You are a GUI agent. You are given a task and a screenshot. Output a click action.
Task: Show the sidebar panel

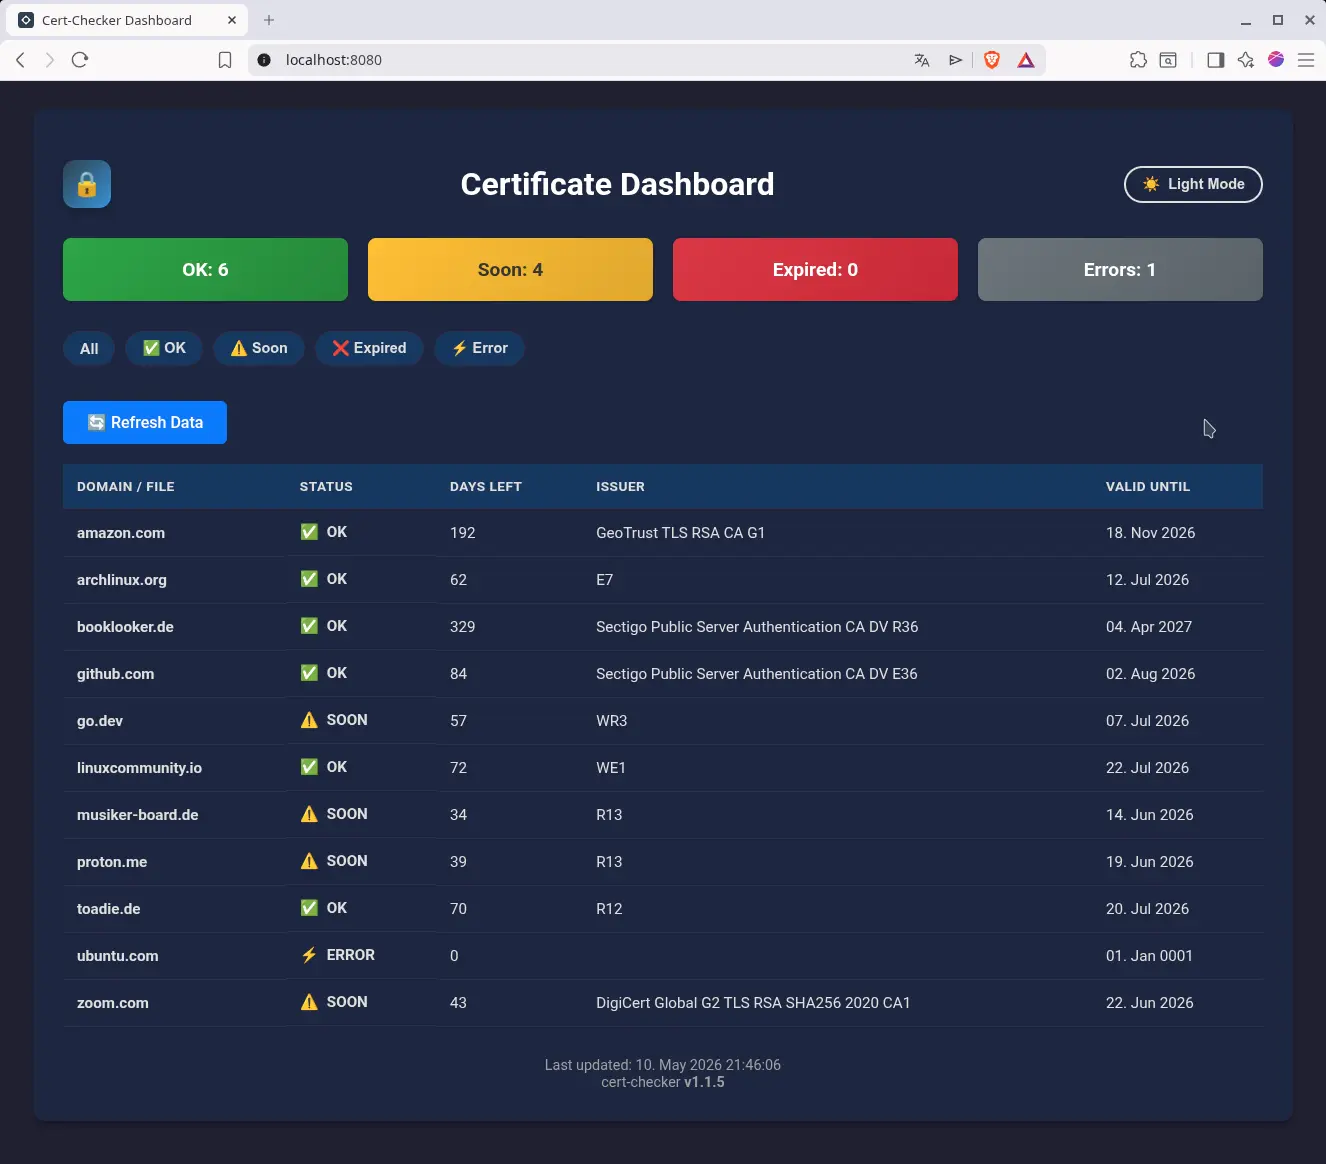point(1216,60)
